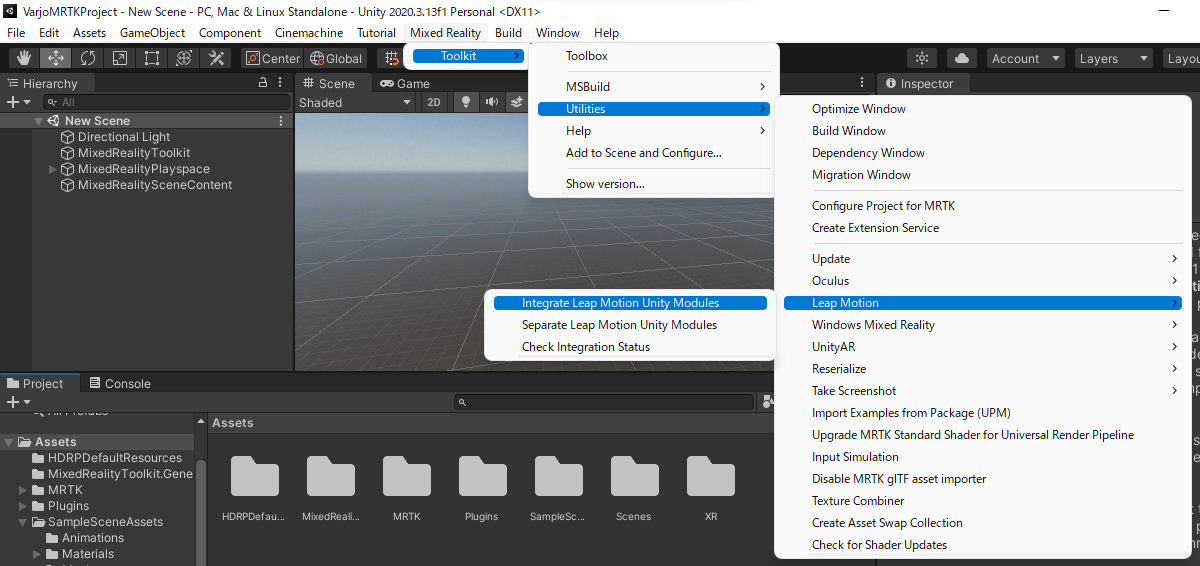Viewport: 1200px width, 566px height.
Task: Open the GameObject menu
Action: point(153,32)
